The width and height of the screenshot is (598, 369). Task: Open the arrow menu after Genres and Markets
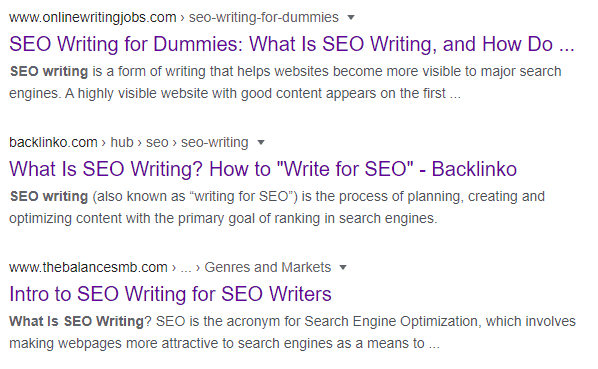tap(343, 268)
